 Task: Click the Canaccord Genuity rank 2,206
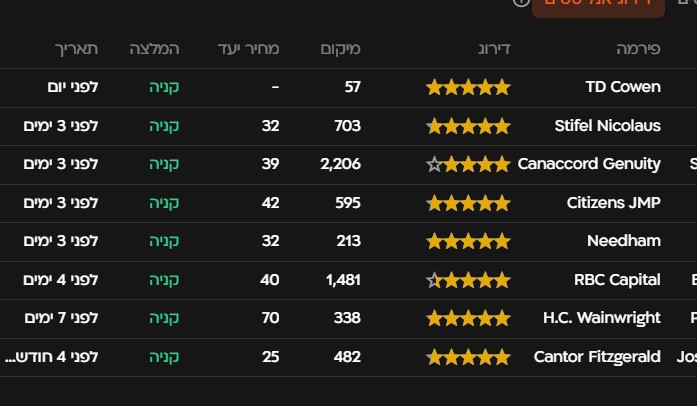(x=340, y=164)
